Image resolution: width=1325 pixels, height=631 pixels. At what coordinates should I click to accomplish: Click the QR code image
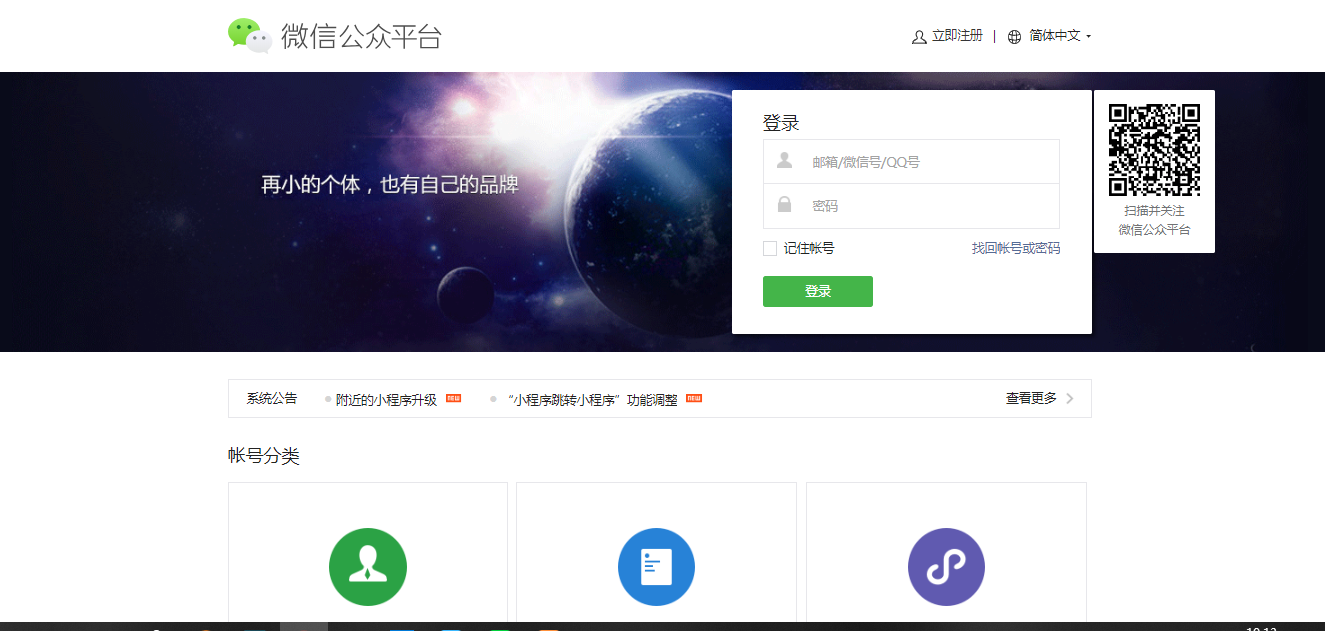[1154, 150]
